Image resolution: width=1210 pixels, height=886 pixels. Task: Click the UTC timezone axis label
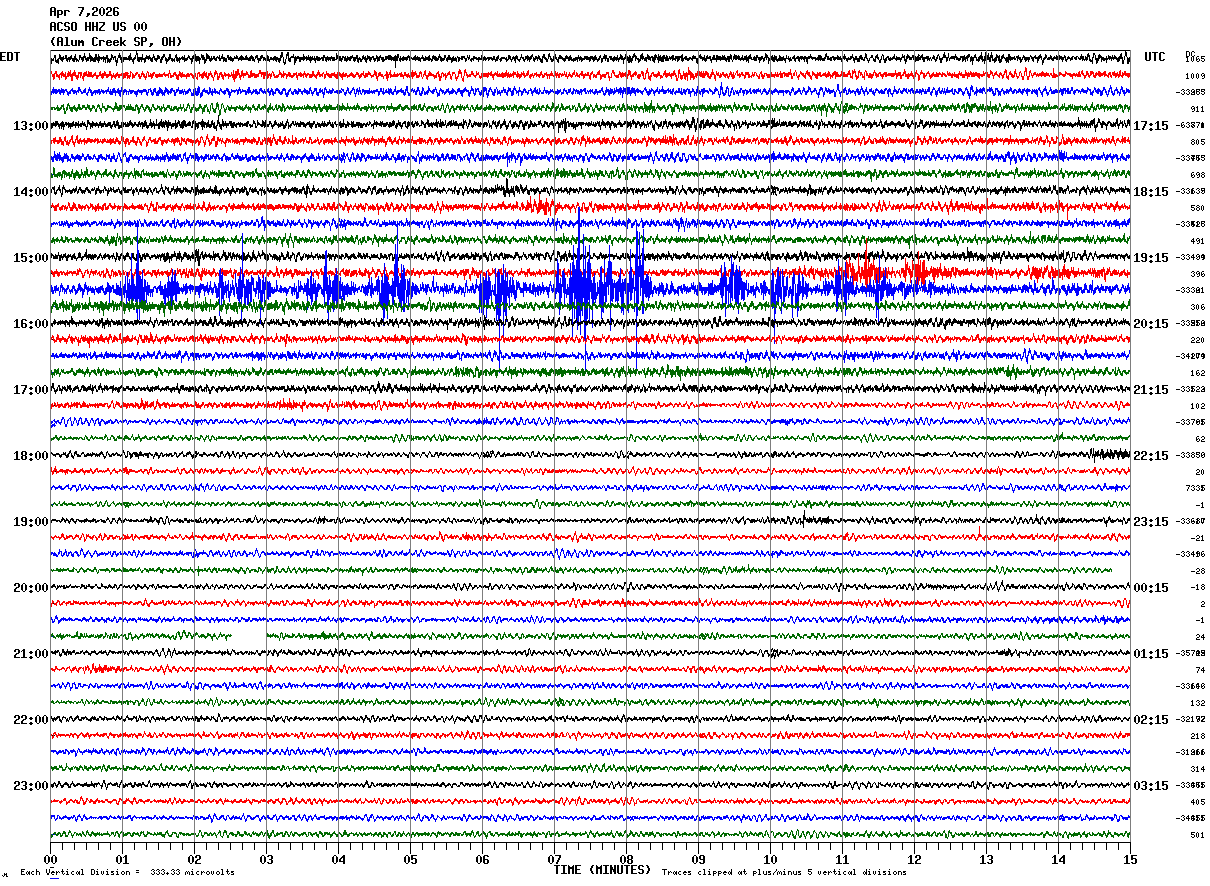1155,57
